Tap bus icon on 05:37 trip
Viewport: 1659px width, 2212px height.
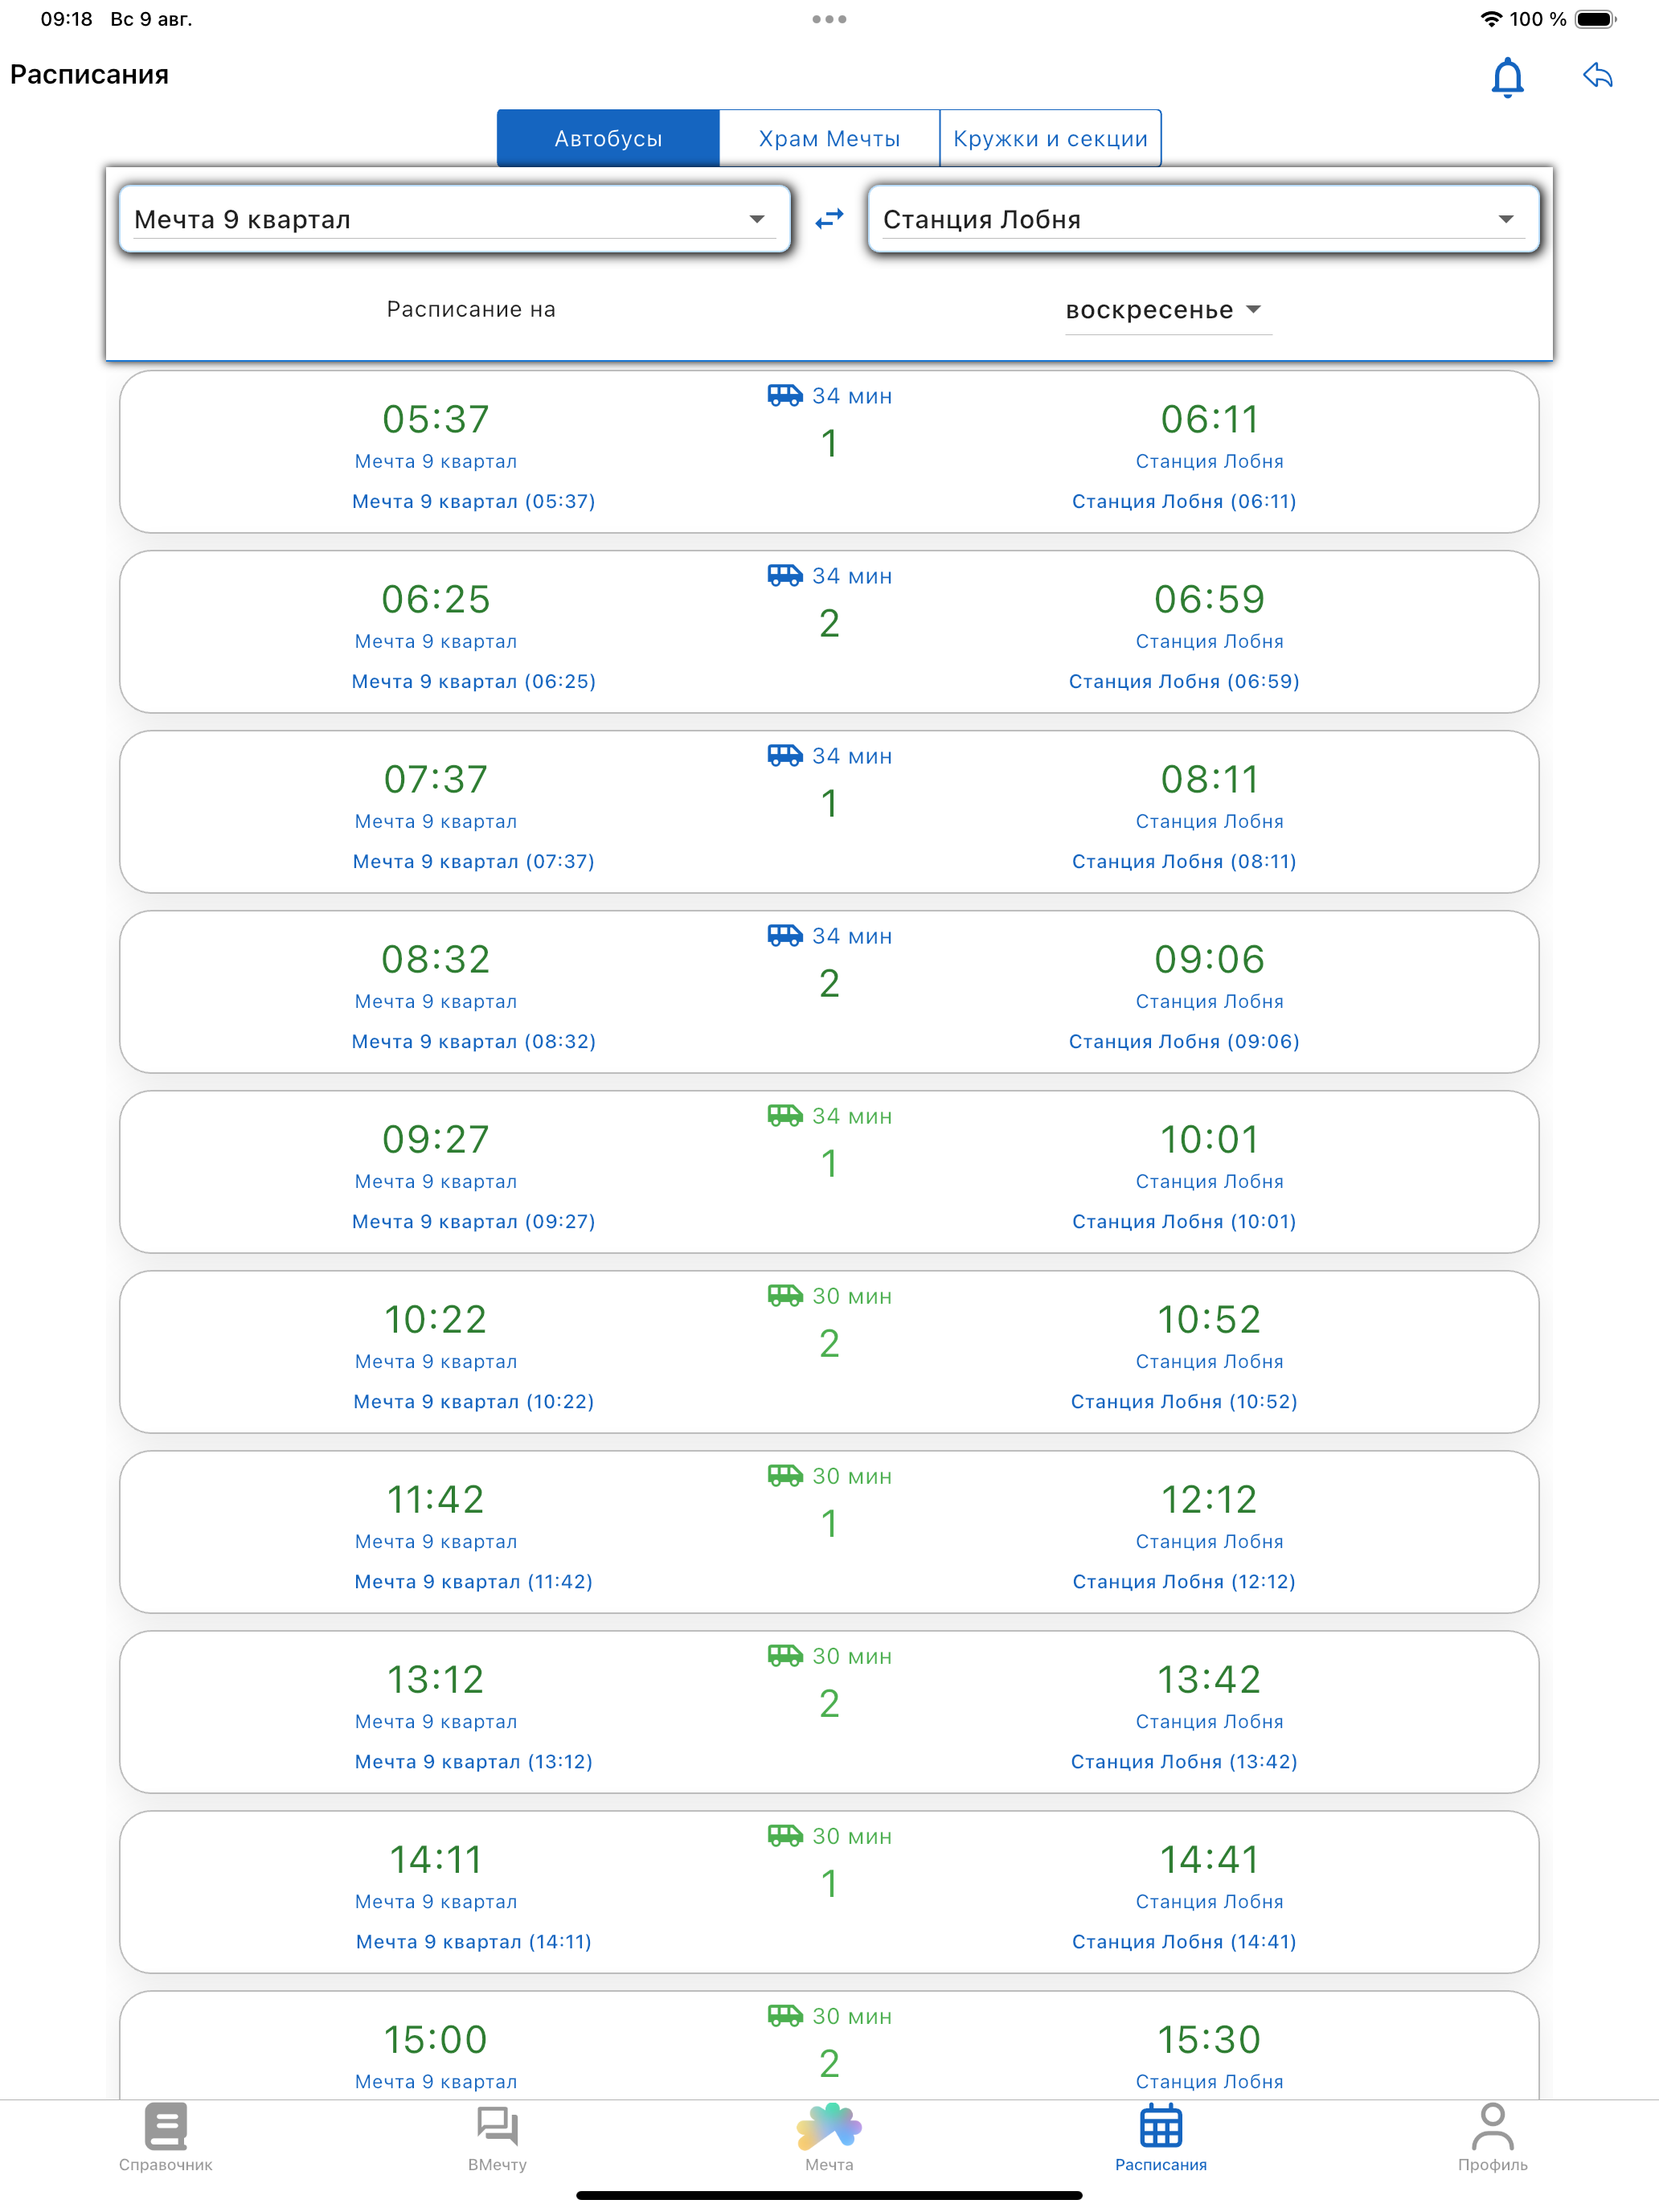(x=785, y=396)
